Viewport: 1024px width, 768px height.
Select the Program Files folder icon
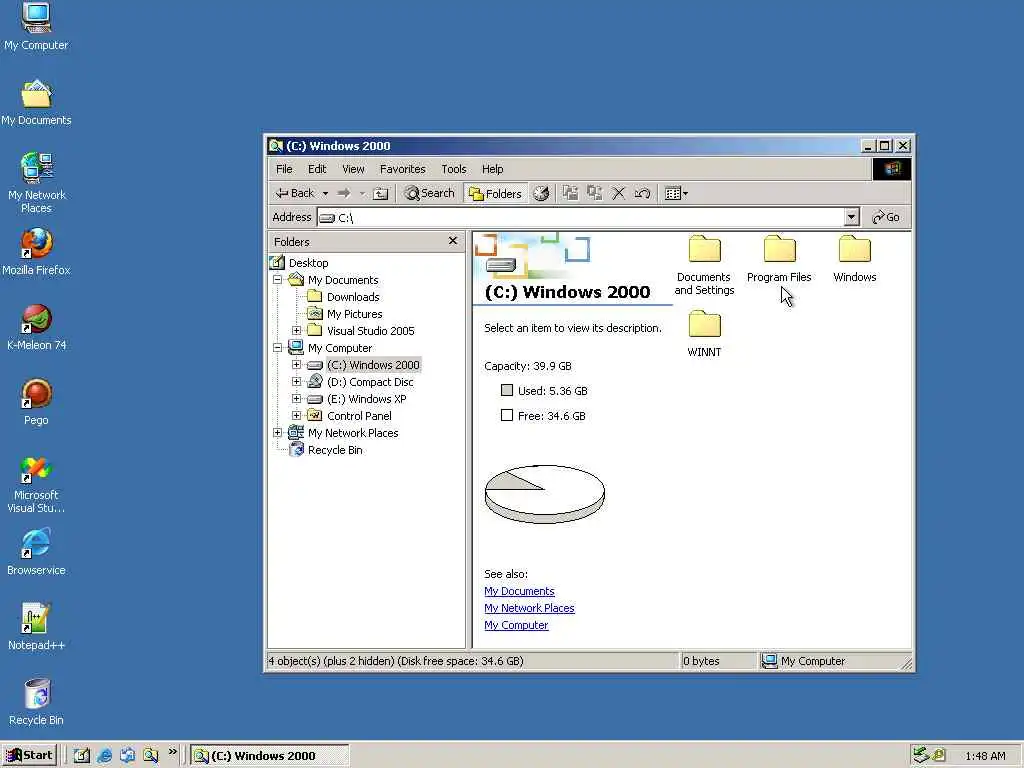779,259
